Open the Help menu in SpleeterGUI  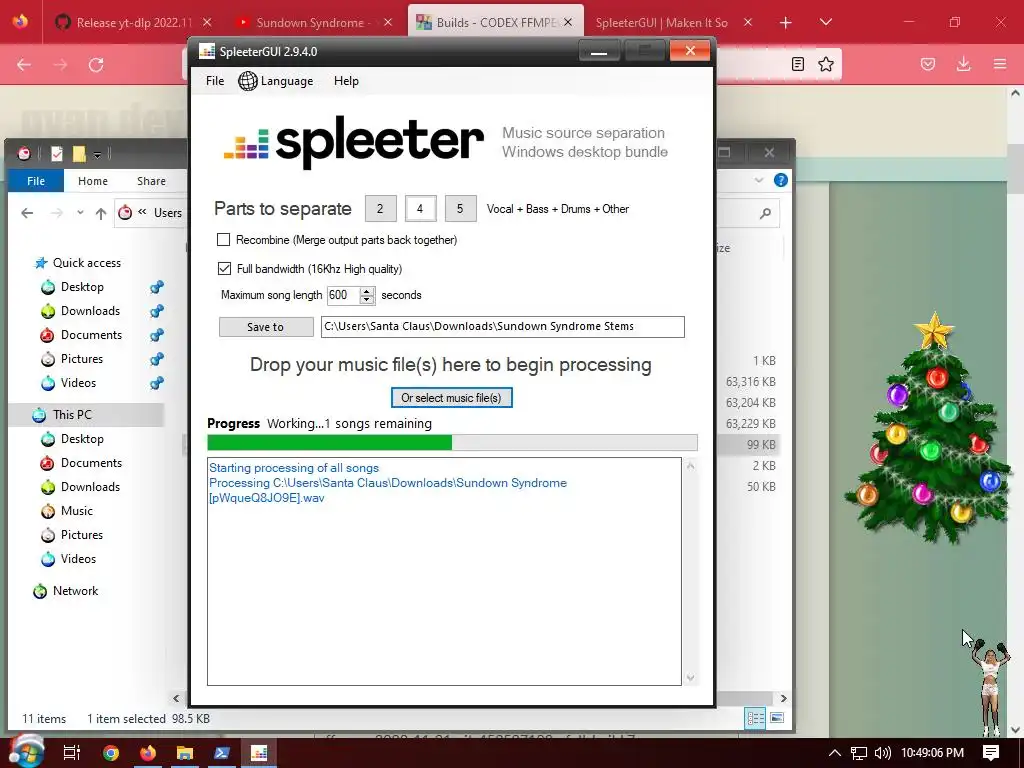[x=346, y=81]
